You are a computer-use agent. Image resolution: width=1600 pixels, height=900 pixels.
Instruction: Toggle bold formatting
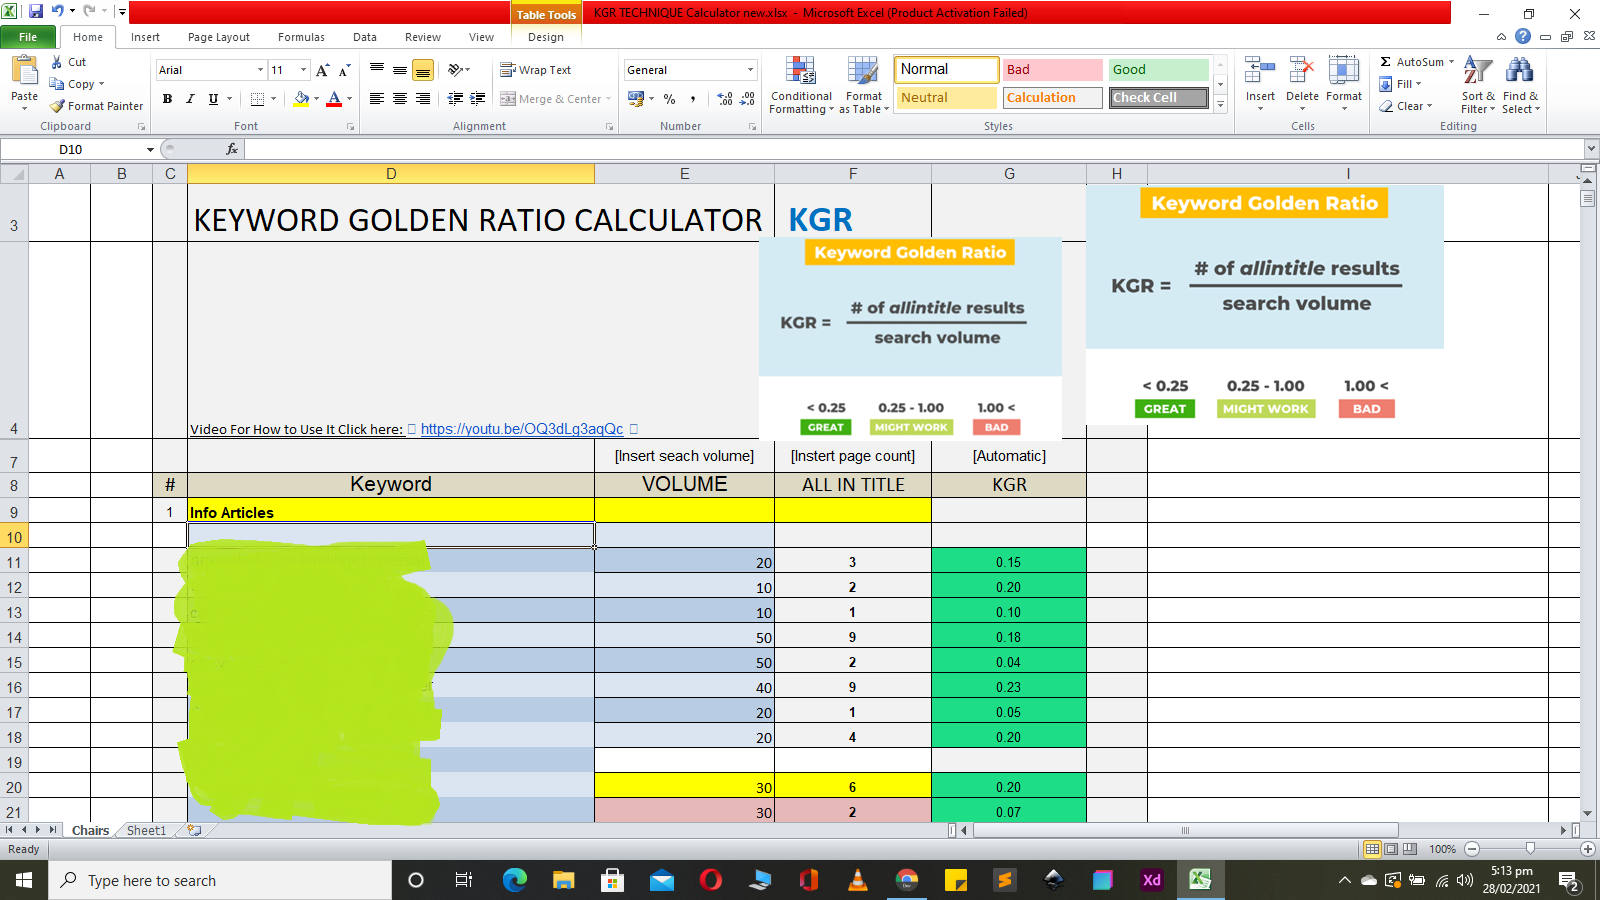(167, 99)
